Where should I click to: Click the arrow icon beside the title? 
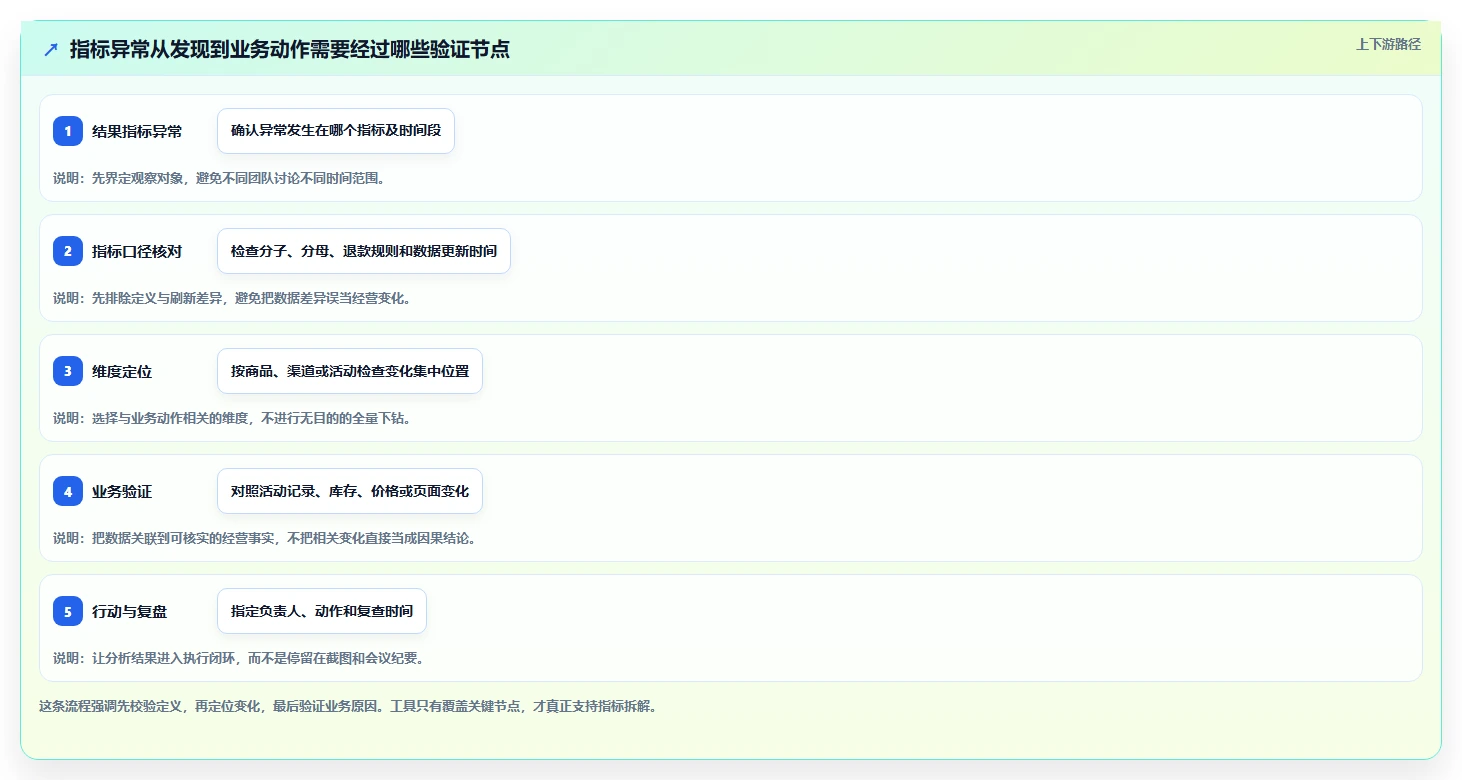51,49
